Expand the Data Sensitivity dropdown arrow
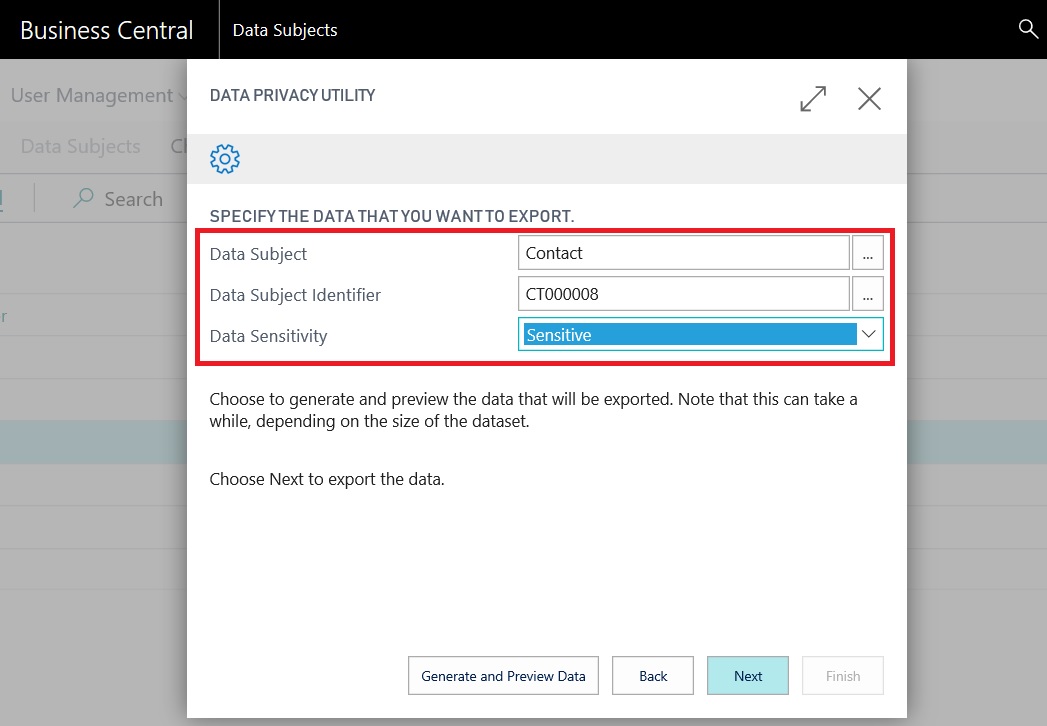Viewport: 1047px width, 726px height. pos(869,335)
